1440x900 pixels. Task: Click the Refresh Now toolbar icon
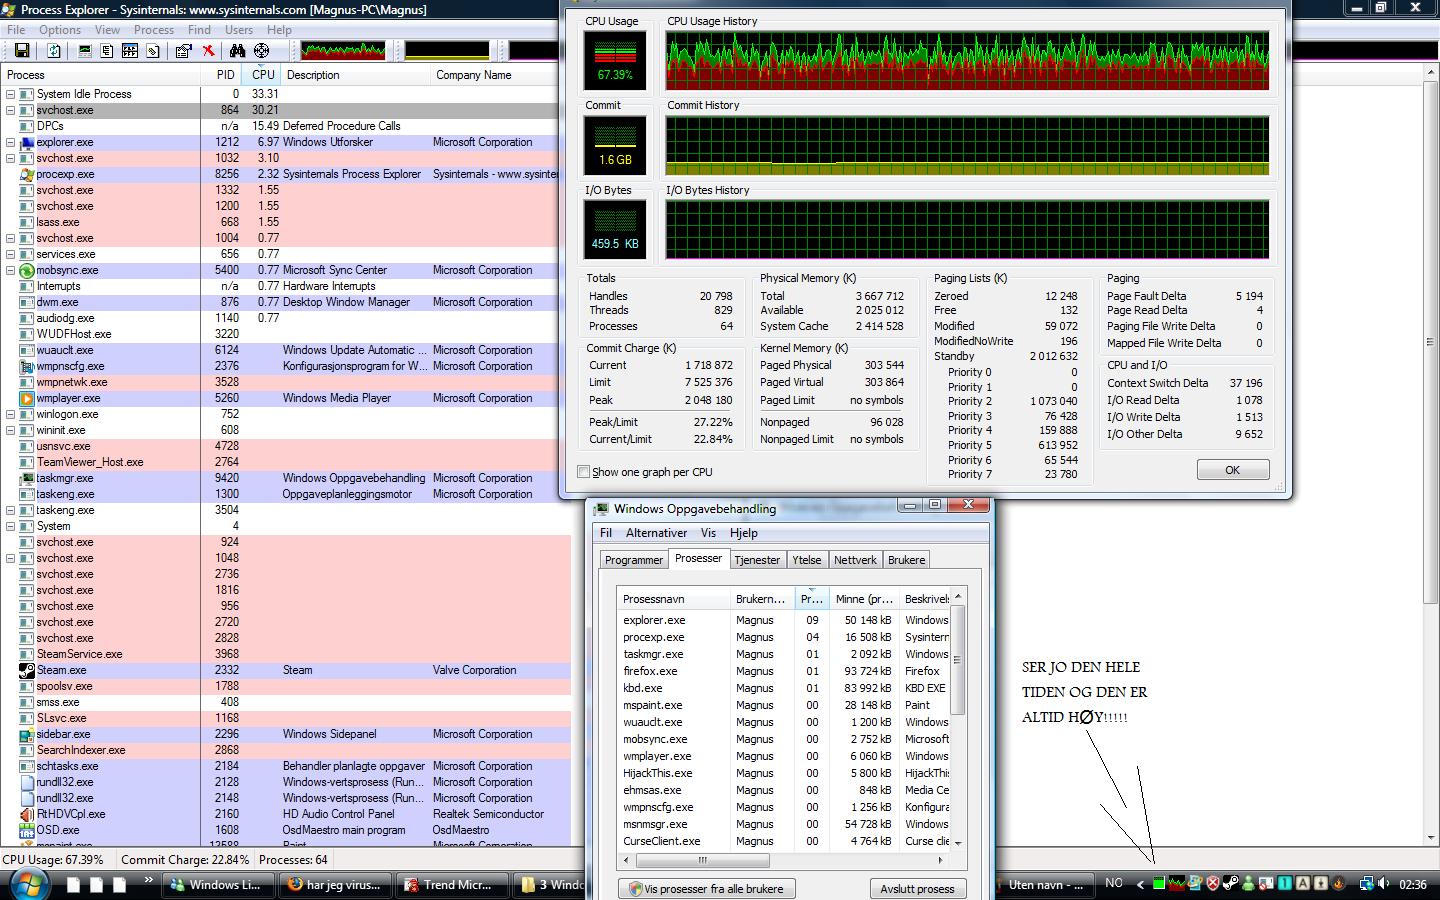[x=54, y=50]
